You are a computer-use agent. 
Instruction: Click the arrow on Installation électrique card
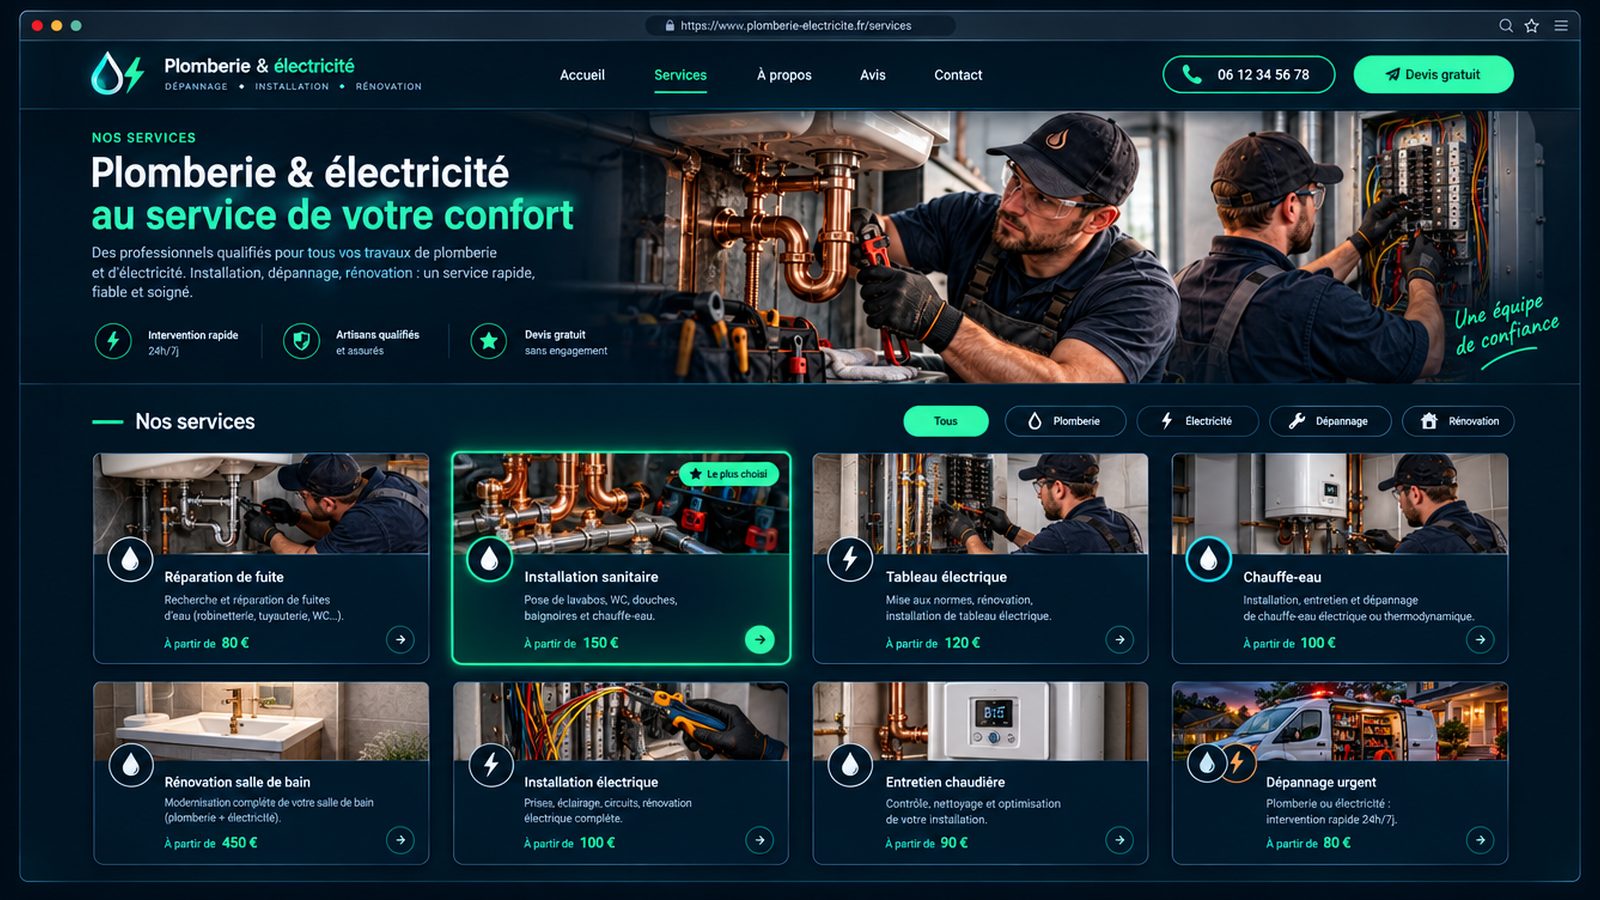point(760,840)
